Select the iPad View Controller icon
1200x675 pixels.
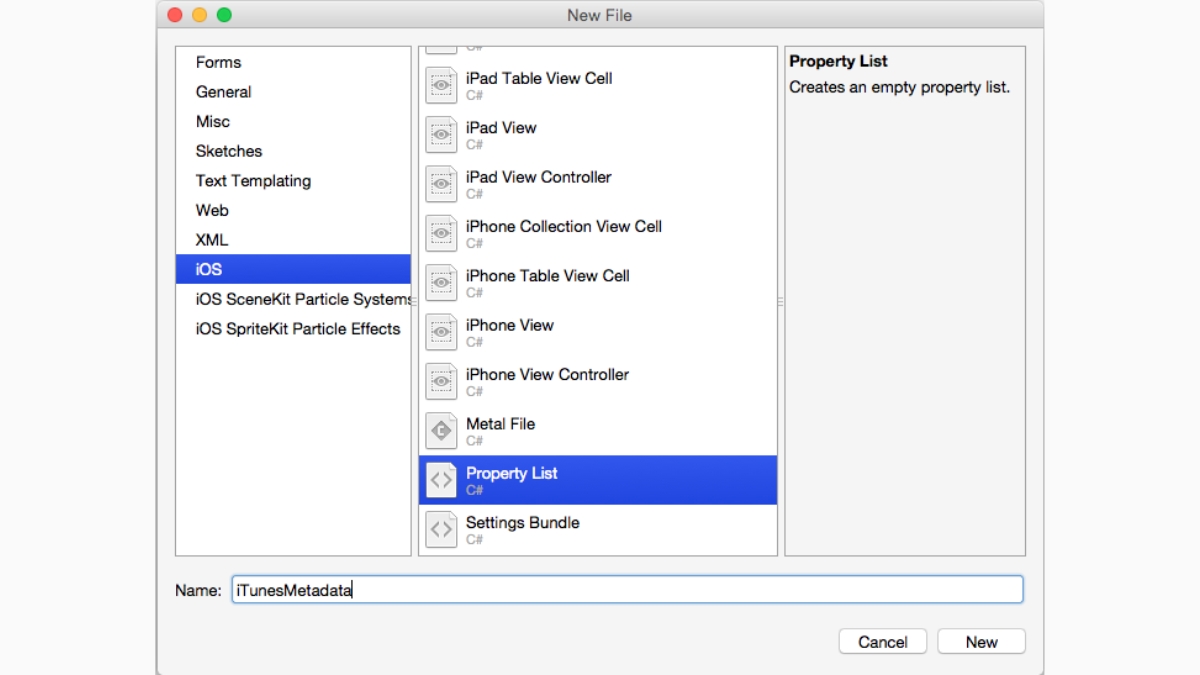(441, 185)
